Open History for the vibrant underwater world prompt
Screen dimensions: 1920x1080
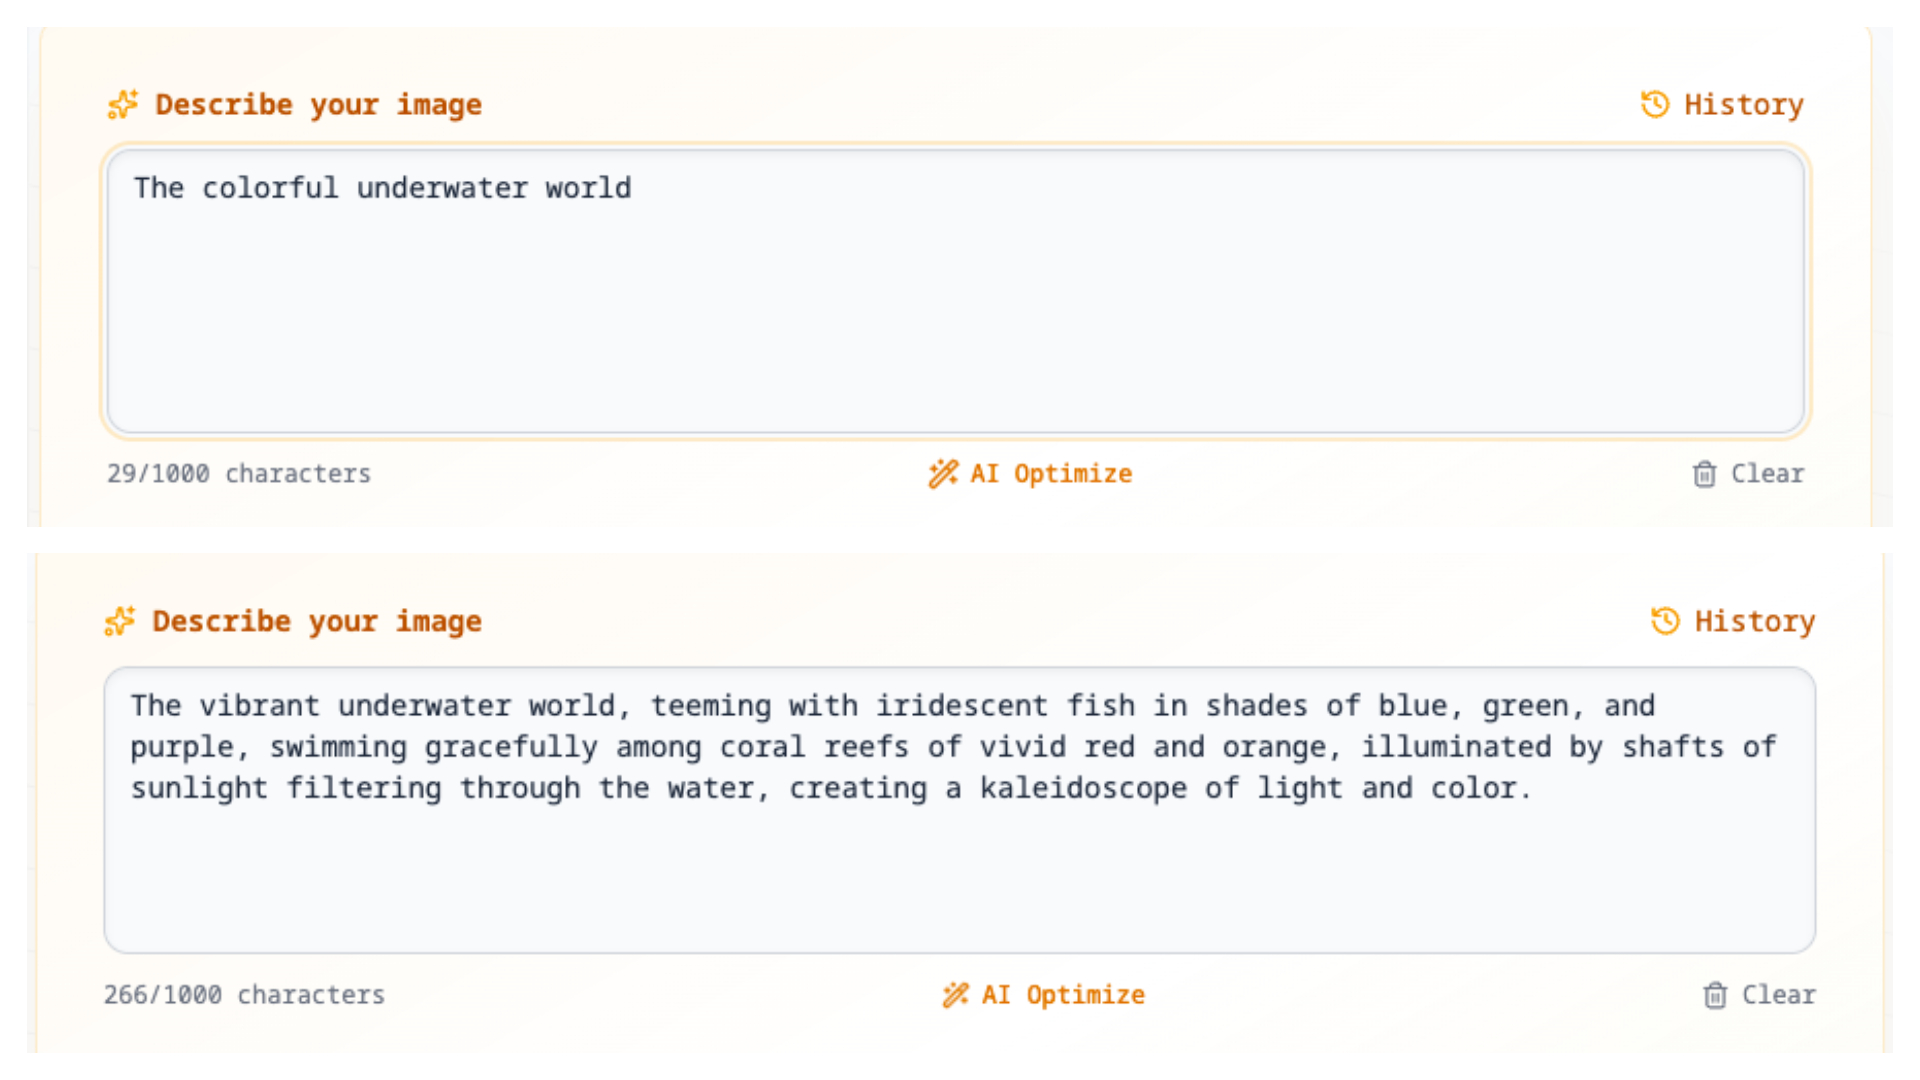click(x=1754, y=621)
